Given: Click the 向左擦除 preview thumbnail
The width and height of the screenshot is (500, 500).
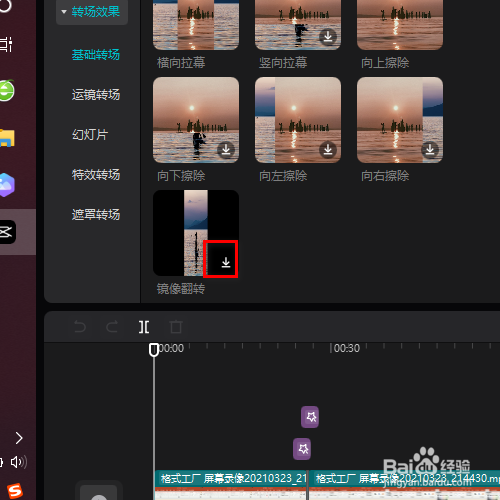Looking at the screenshot, I should coord(298,120).
